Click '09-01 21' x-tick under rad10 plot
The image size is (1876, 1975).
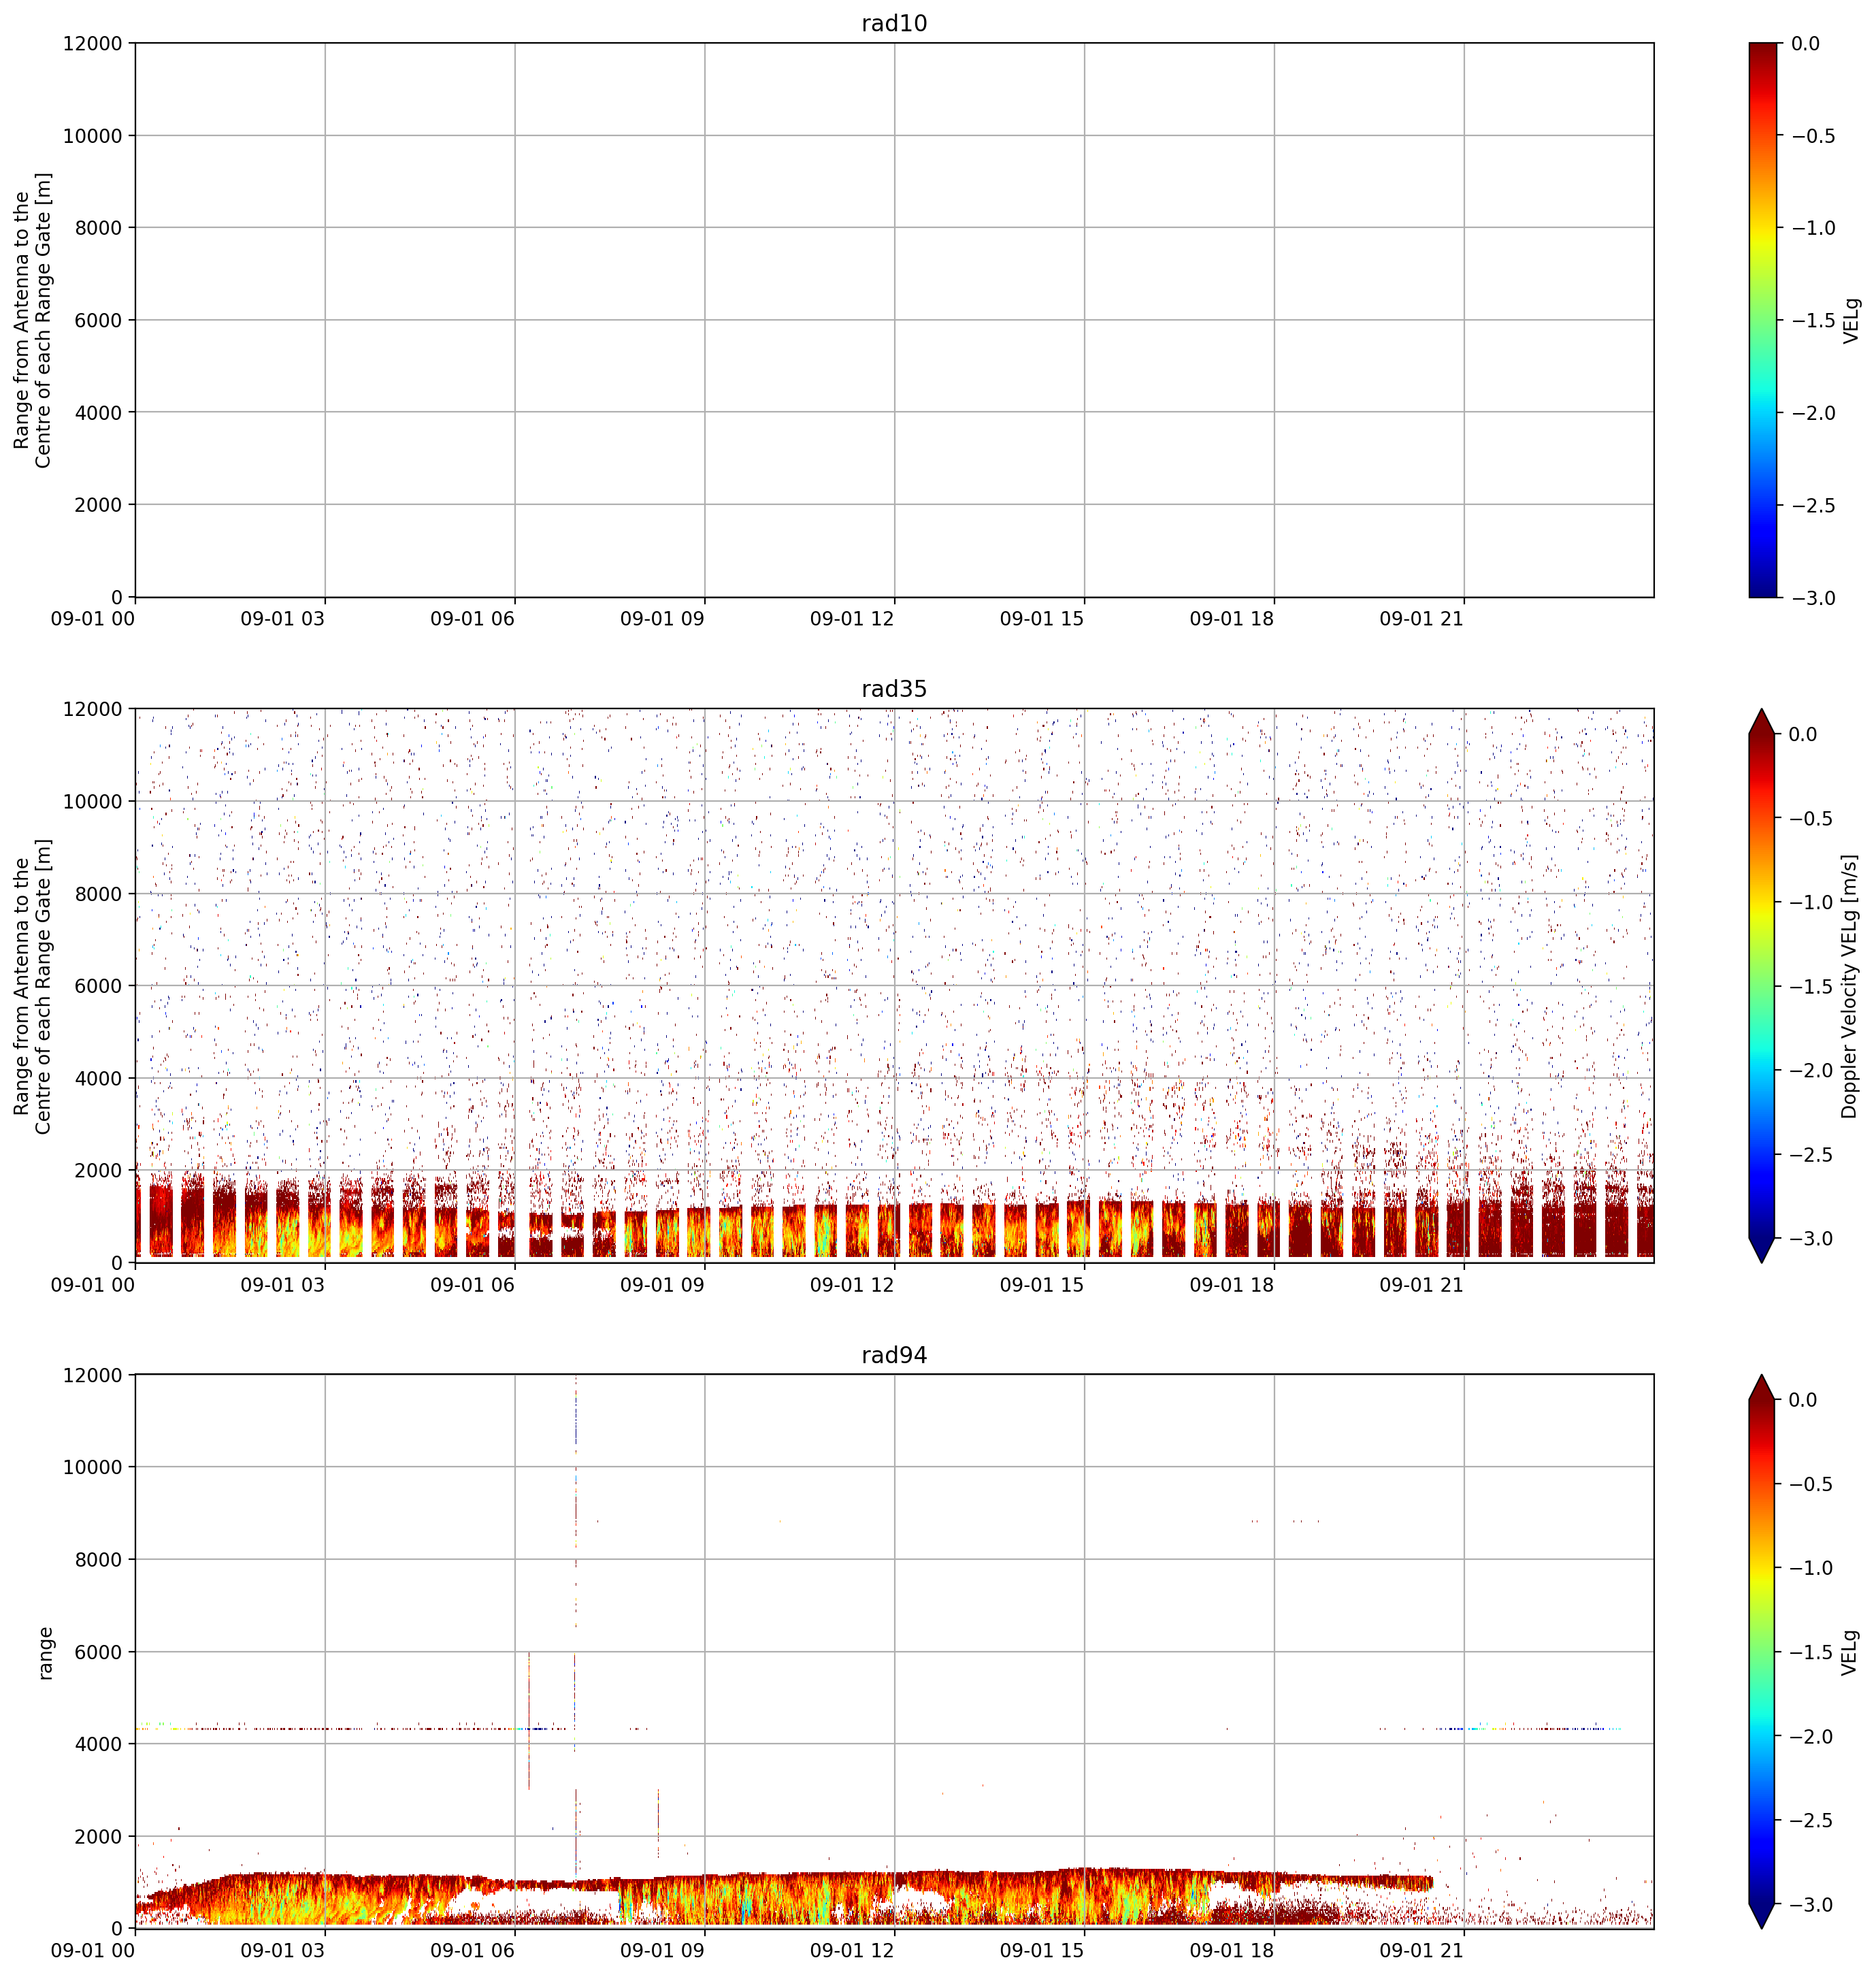point(1421,619)
